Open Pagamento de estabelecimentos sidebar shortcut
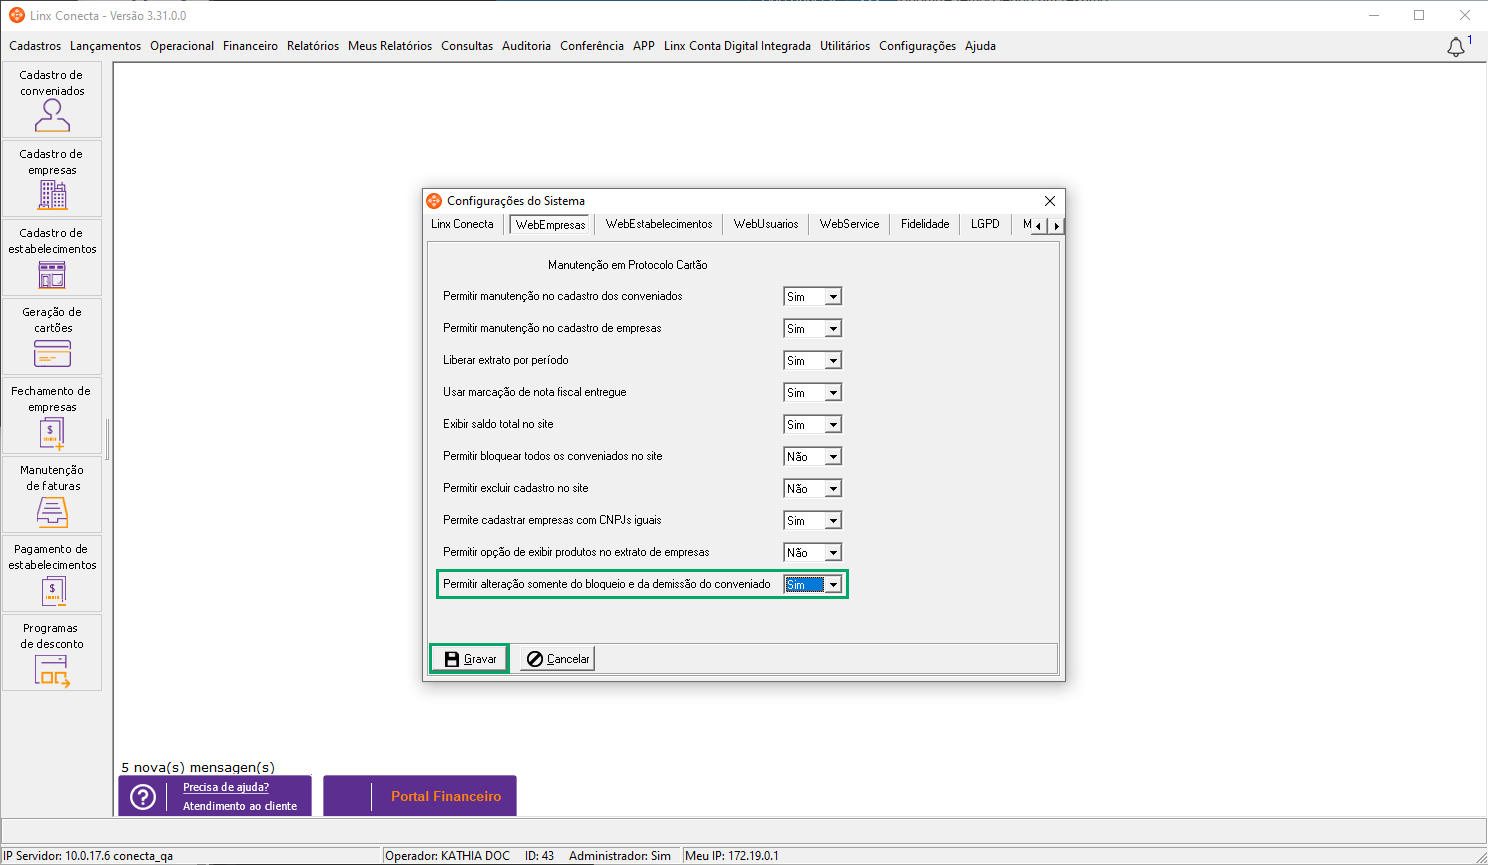This screenshot has width=1488, height=865. pos(52,574)
